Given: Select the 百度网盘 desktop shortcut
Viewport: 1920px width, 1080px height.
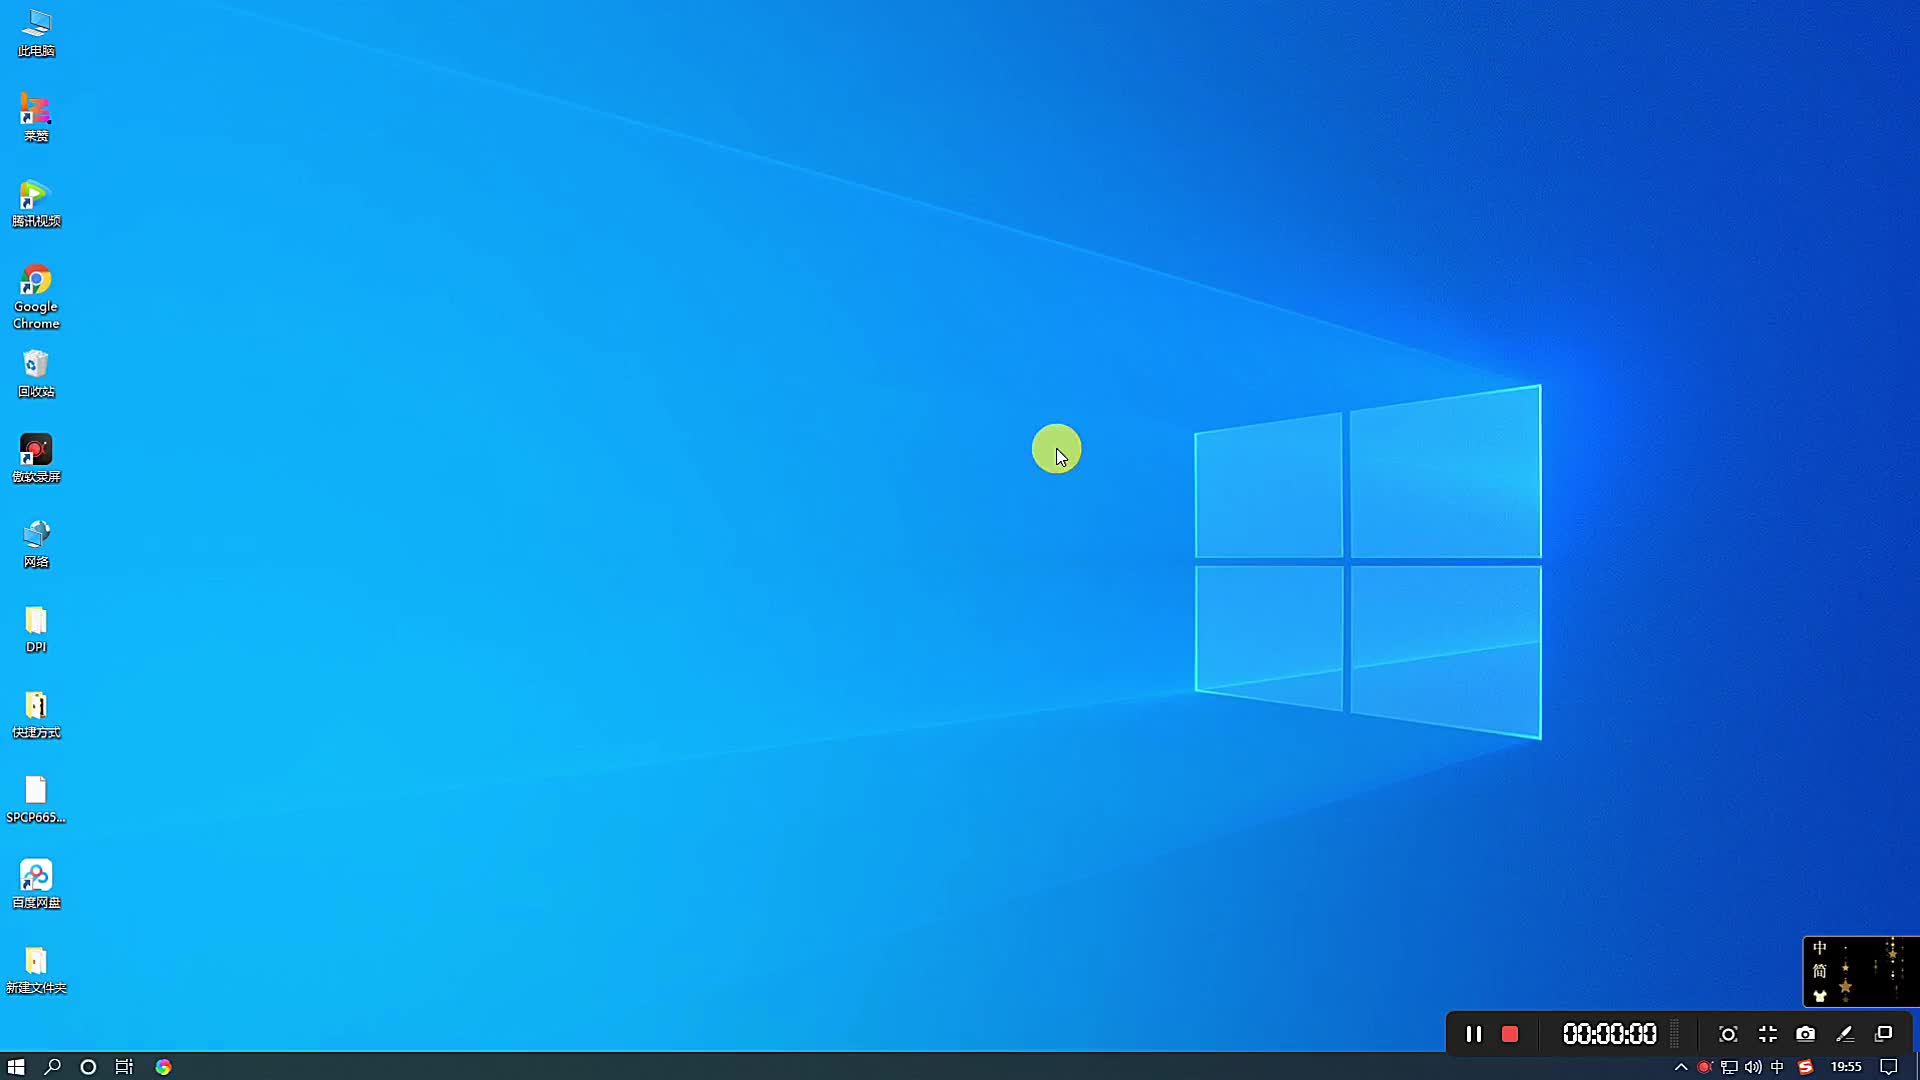Looking at the screenshot, I should [x=36, y=884].
